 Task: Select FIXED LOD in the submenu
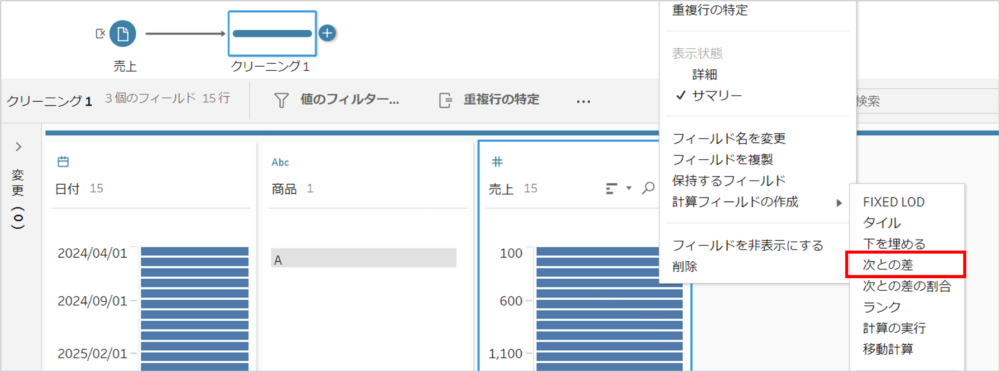tap(893, 202)
